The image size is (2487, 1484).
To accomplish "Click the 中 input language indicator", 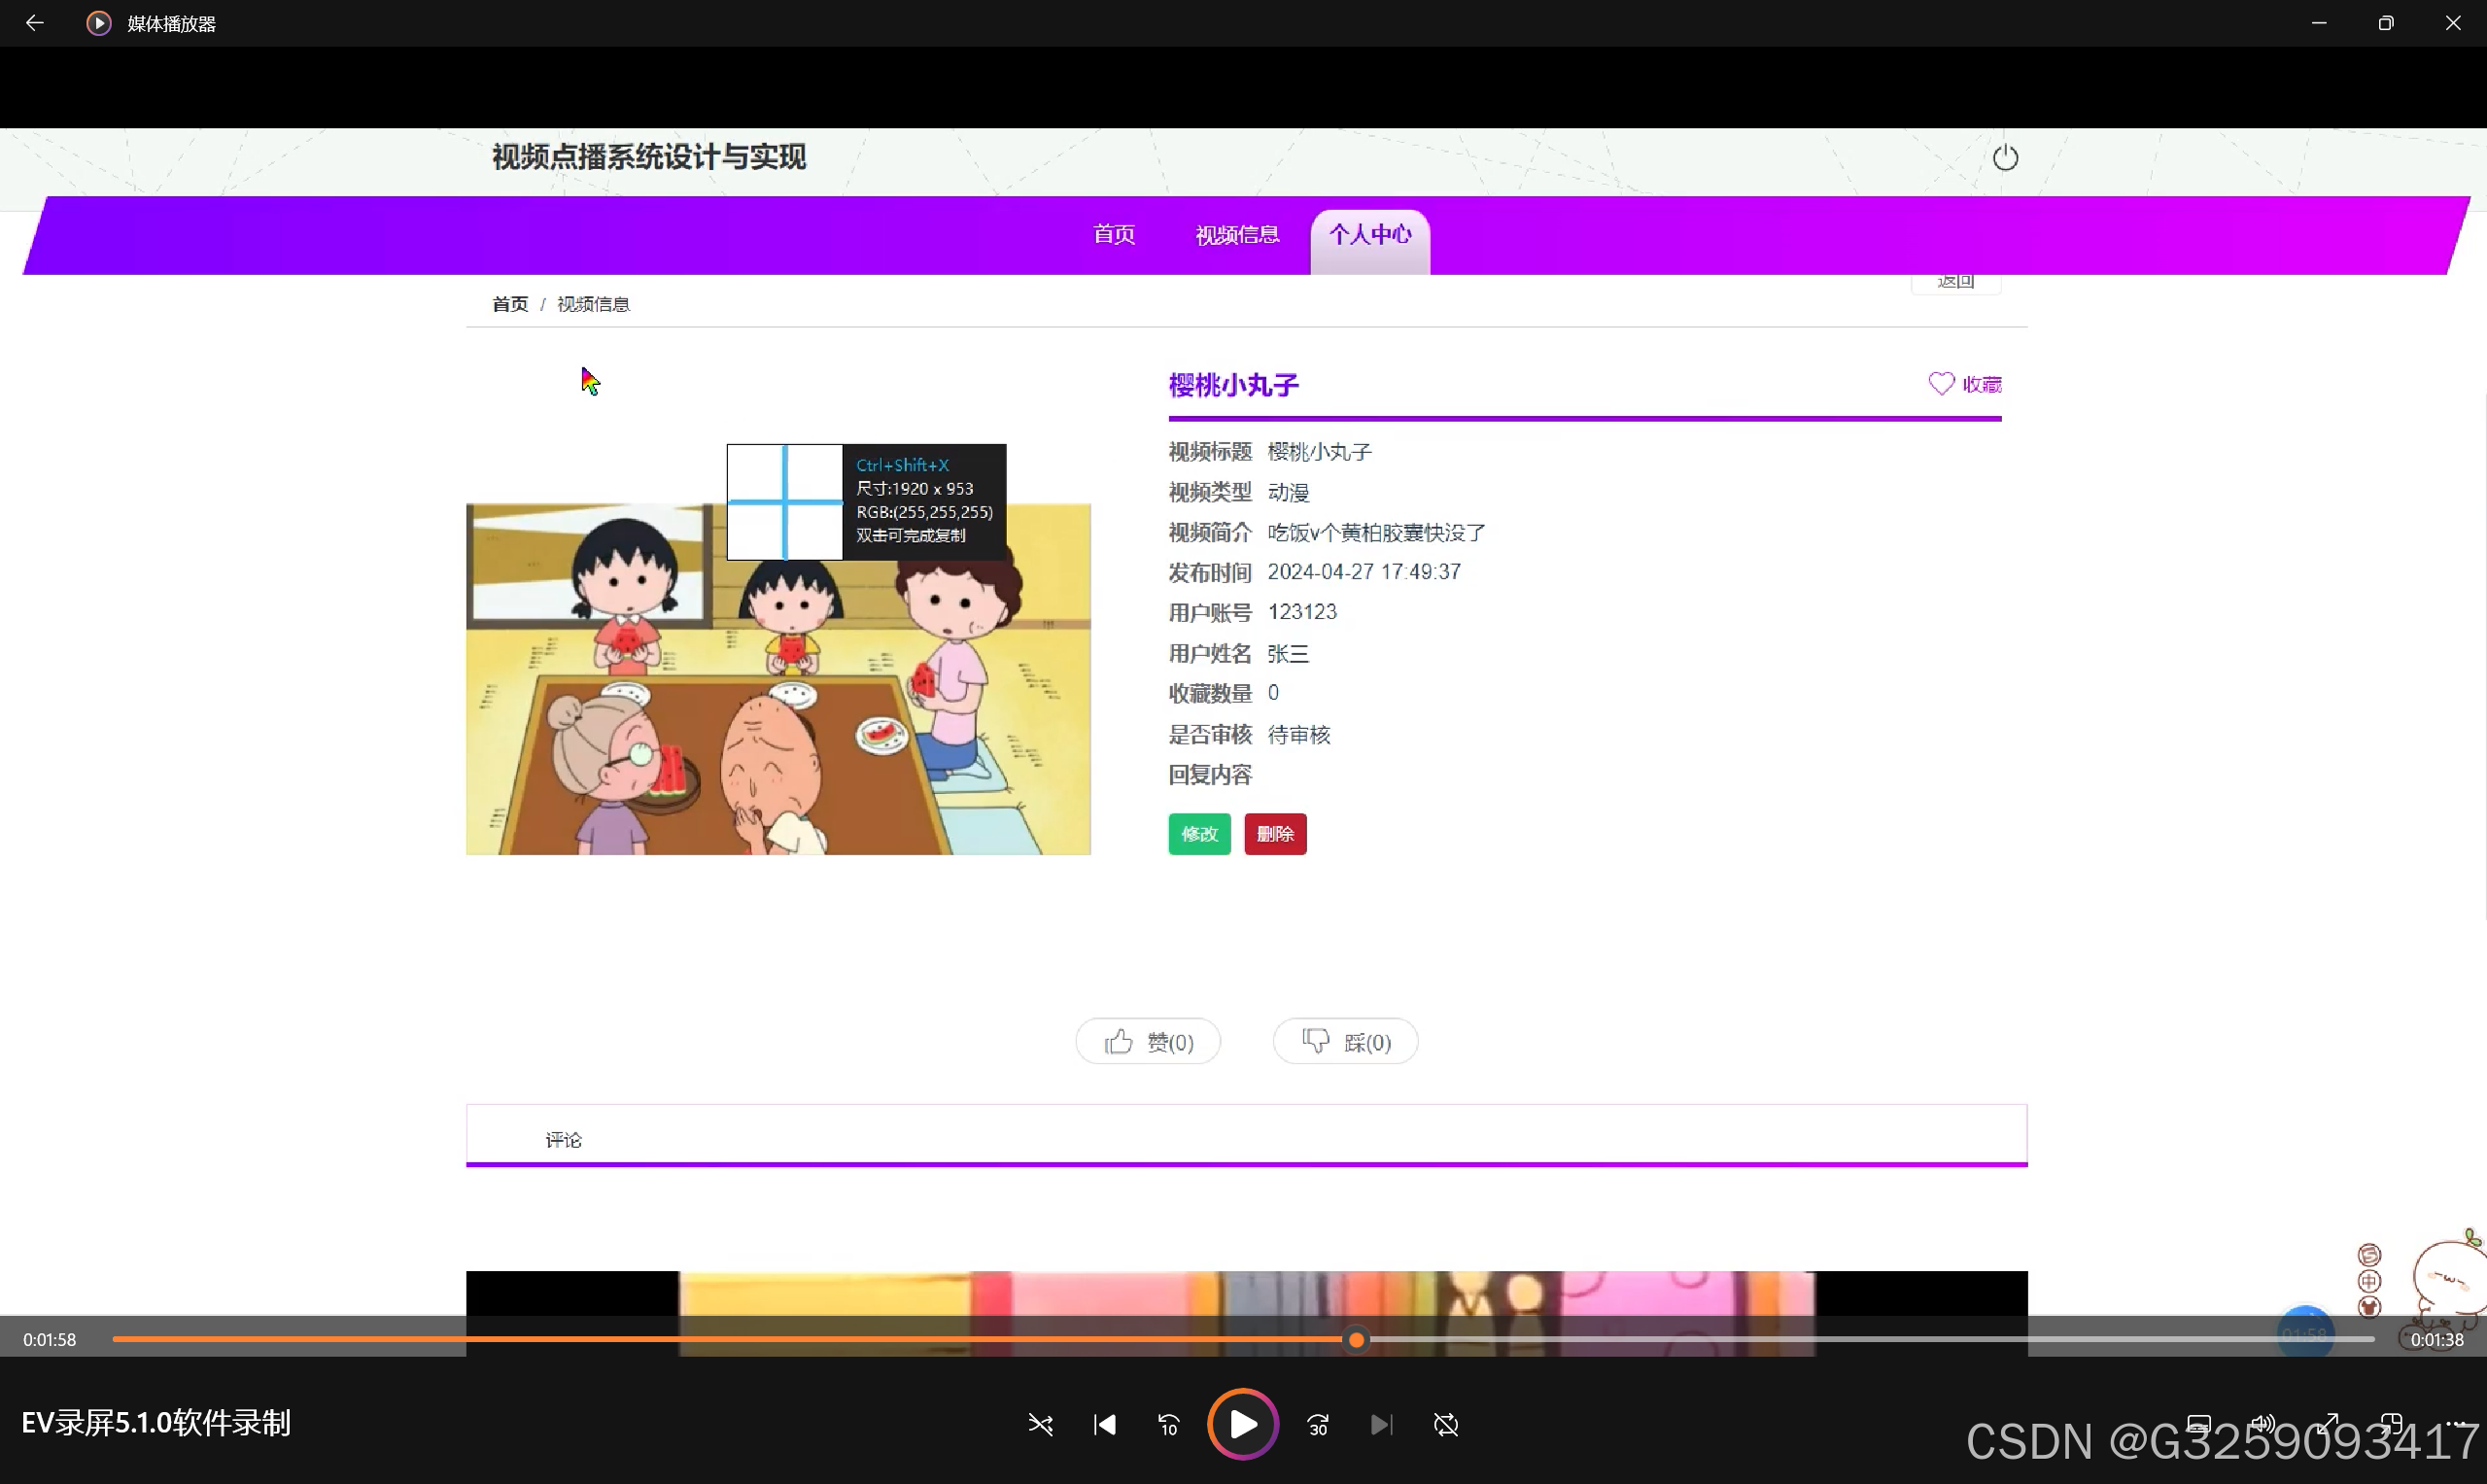I will tap(2368, 1282).
